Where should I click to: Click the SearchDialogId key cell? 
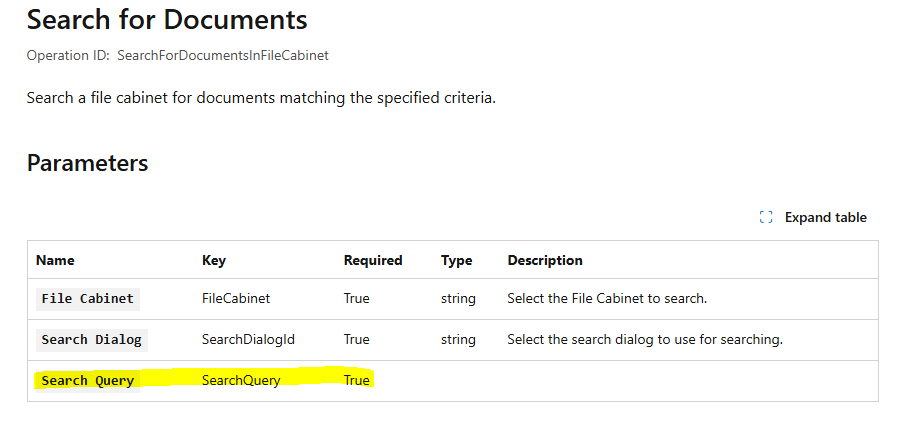248,339
